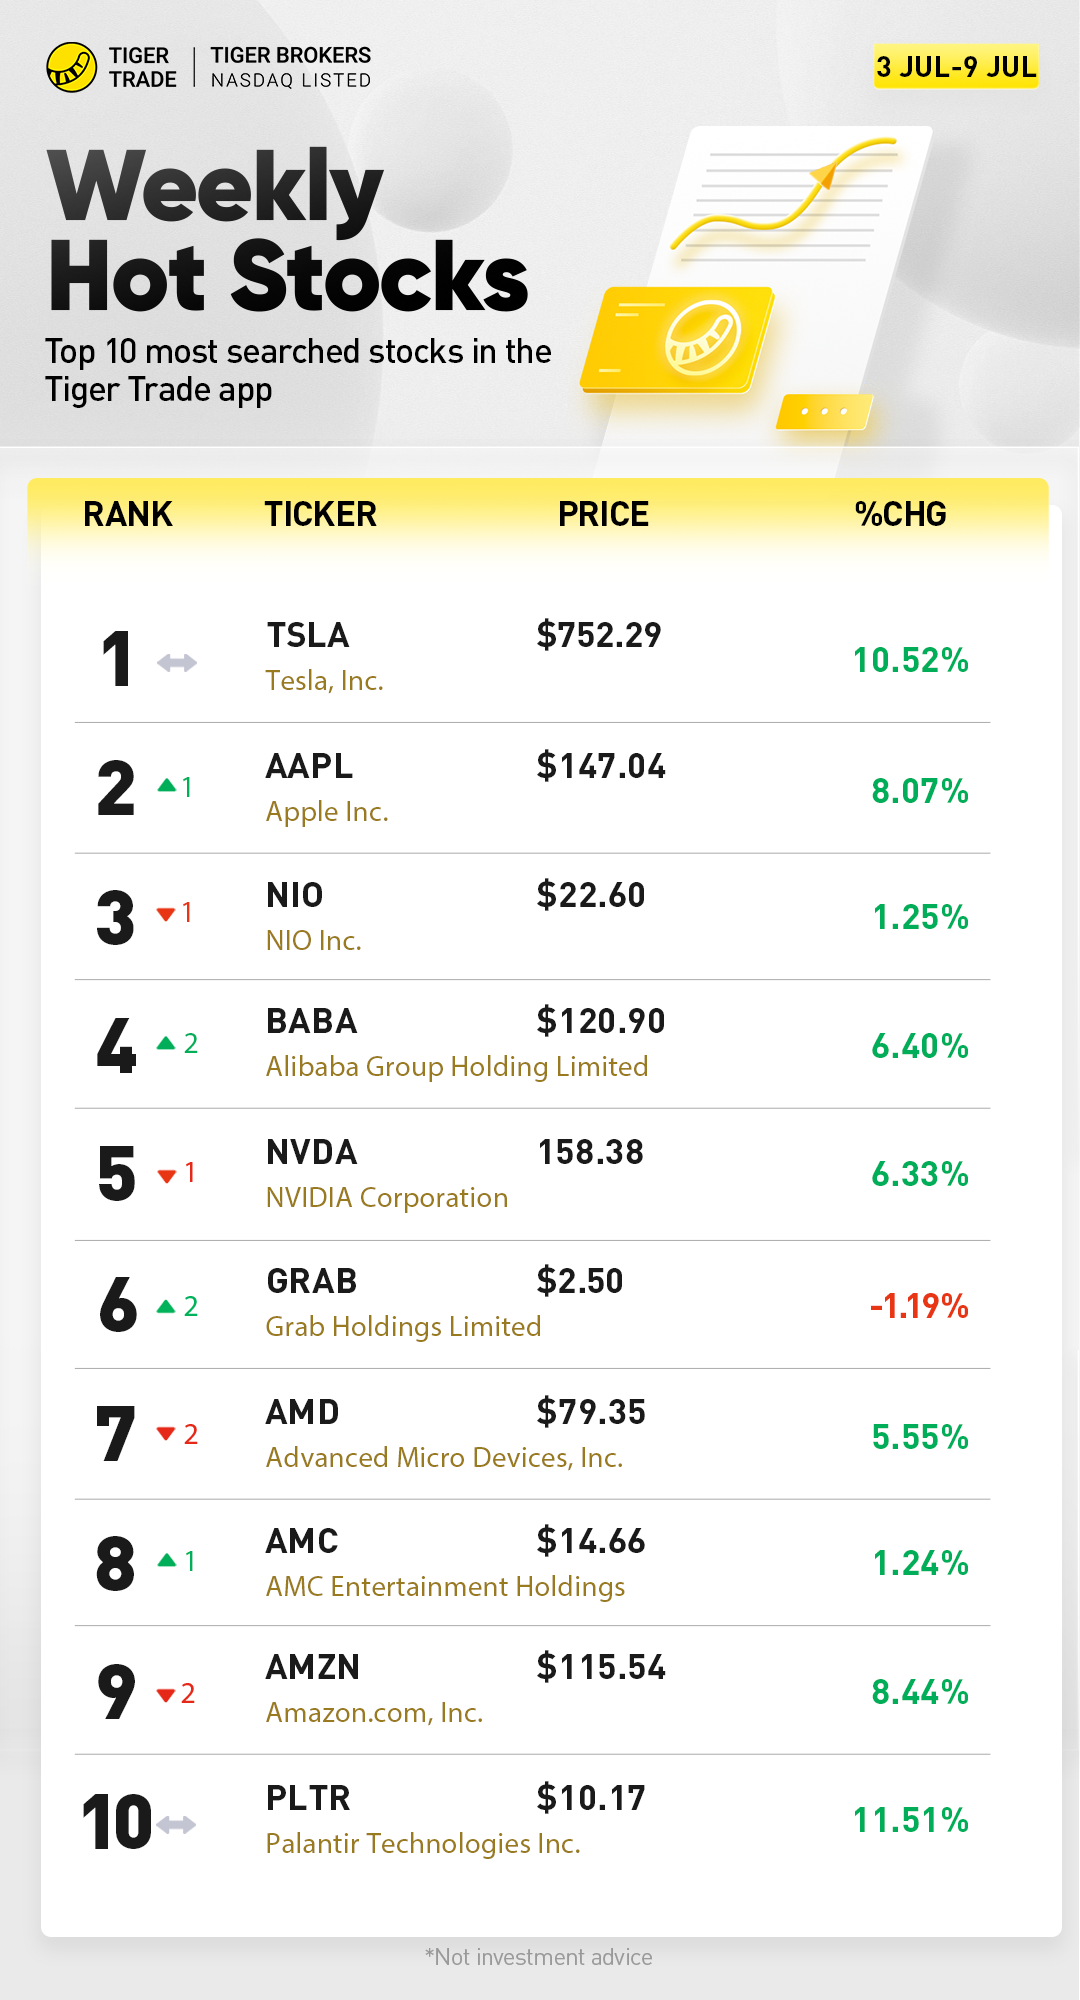Open the TSLA ticker link
1080x2000 pixels.
pyautogui.click(x=308, y=635)
